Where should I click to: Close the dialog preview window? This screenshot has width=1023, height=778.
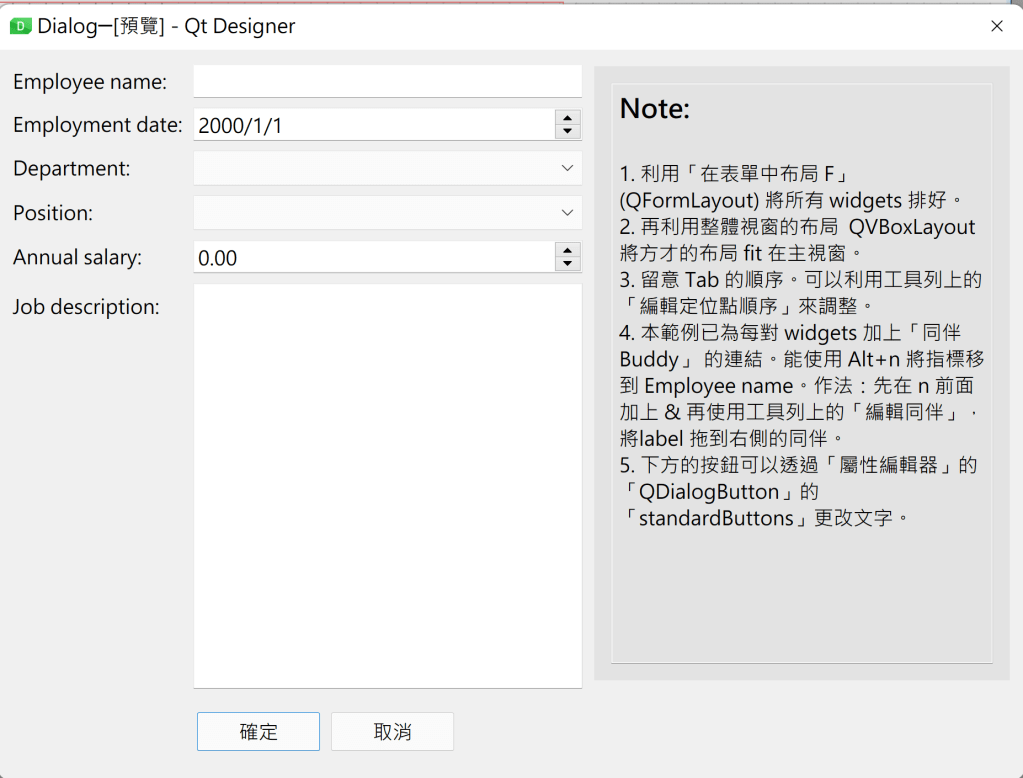[996, 27]
